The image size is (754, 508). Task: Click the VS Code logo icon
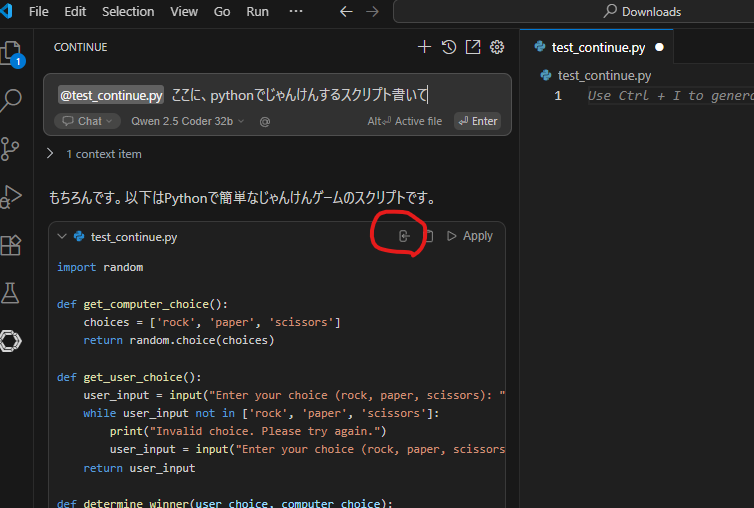point(6,11)
